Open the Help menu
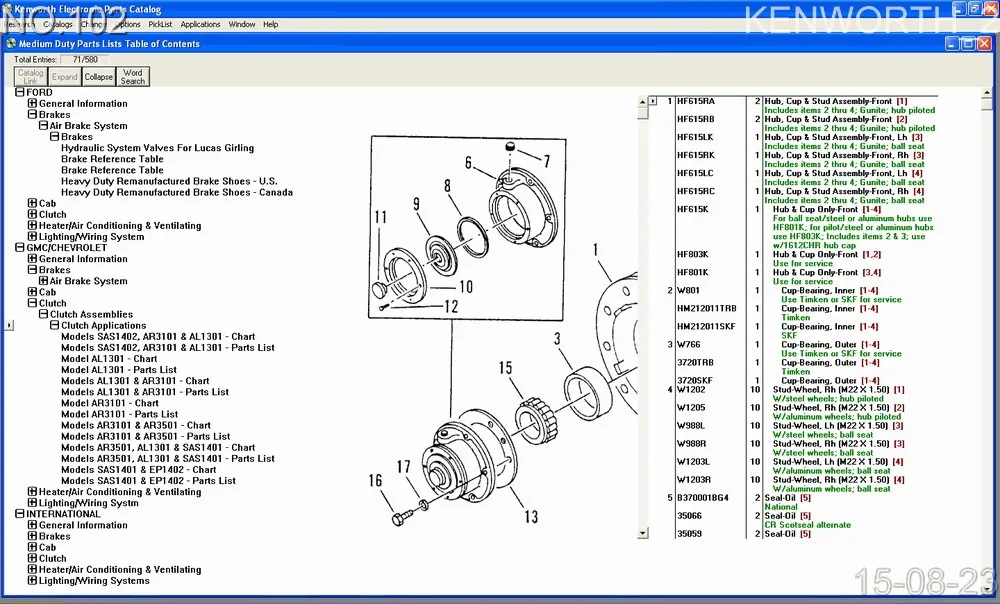This screenshot has height=604, width=1000. pos(270,24)
